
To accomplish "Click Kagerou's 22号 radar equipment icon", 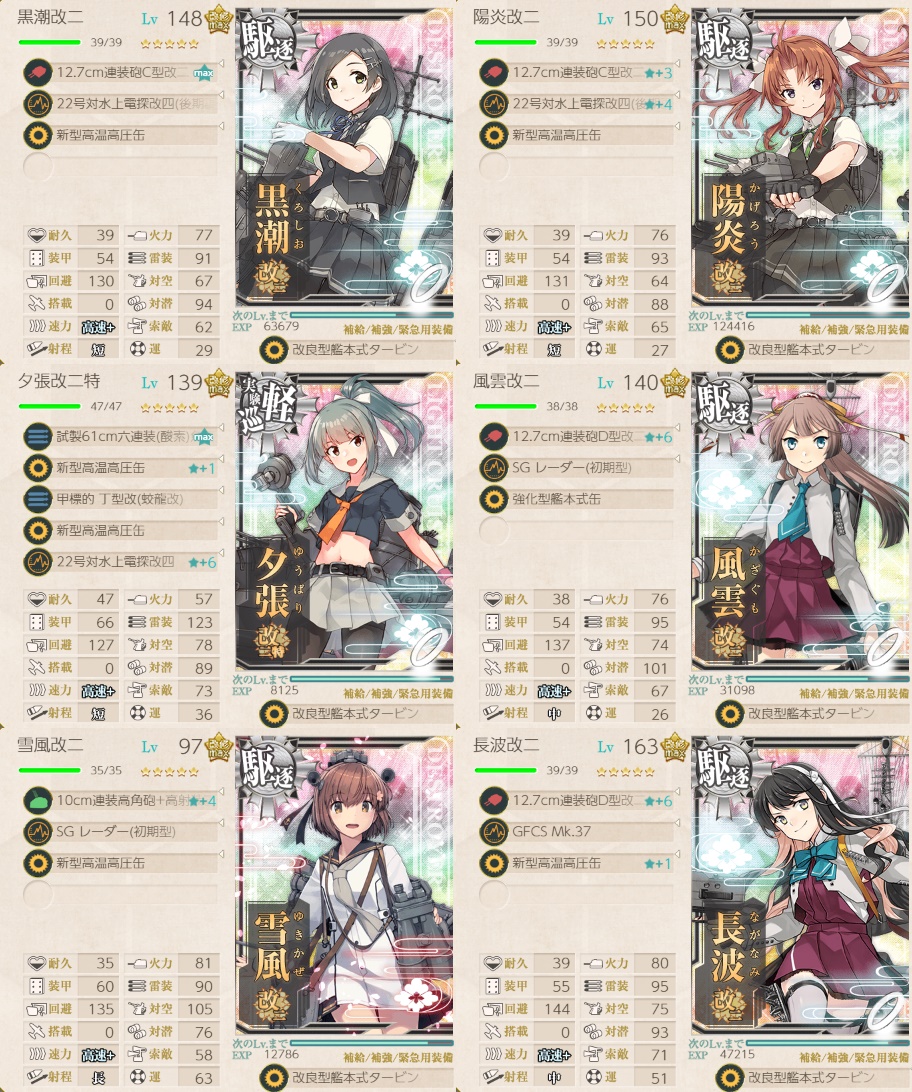I will pos(494,104).
